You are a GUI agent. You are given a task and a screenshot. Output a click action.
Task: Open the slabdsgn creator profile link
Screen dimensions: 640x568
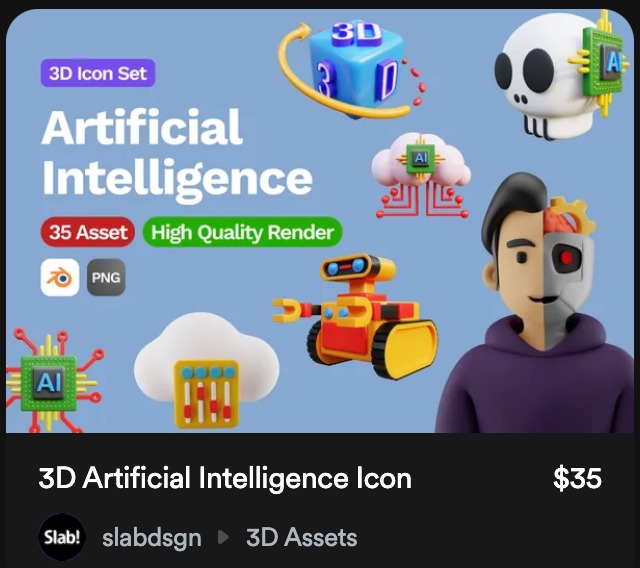click(x=152, y=538)
